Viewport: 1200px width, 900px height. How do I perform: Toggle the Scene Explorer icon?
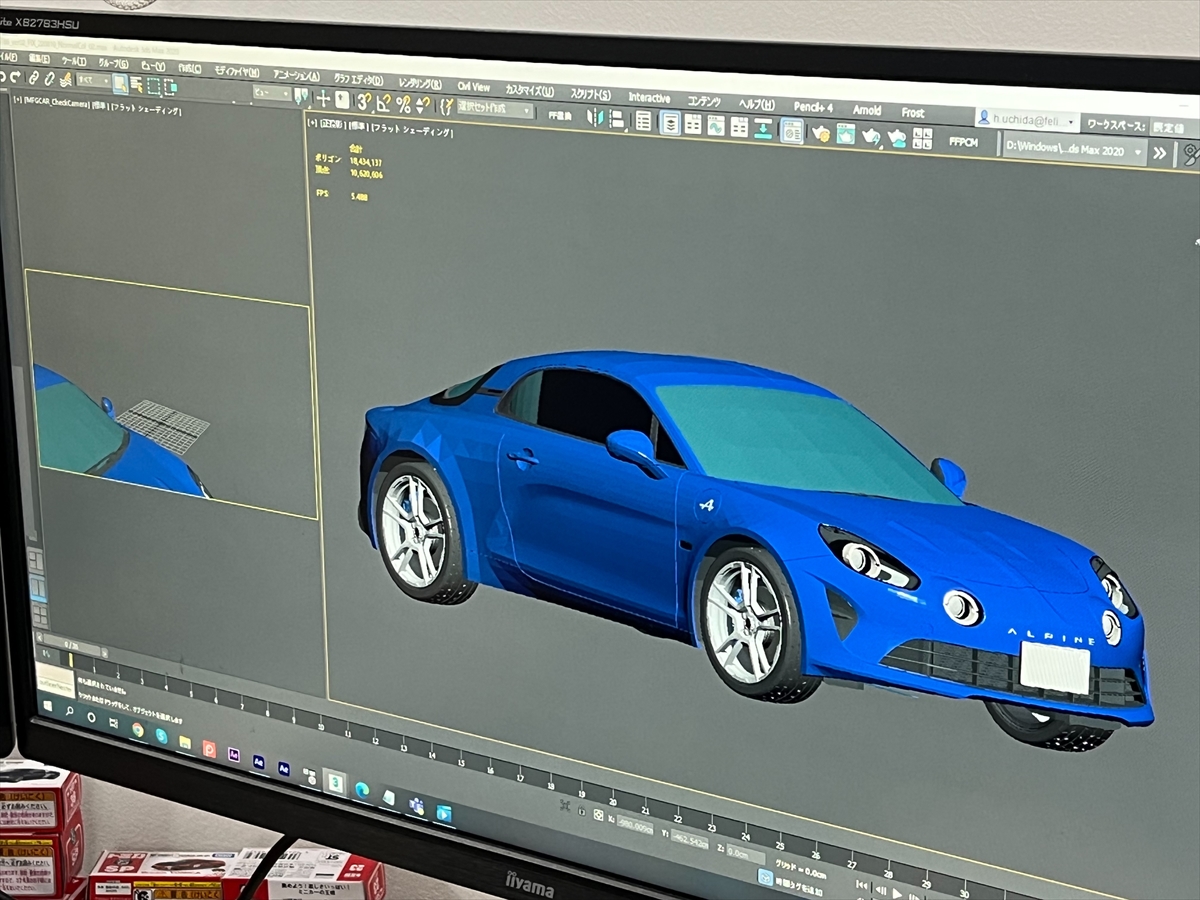point(643,120)
